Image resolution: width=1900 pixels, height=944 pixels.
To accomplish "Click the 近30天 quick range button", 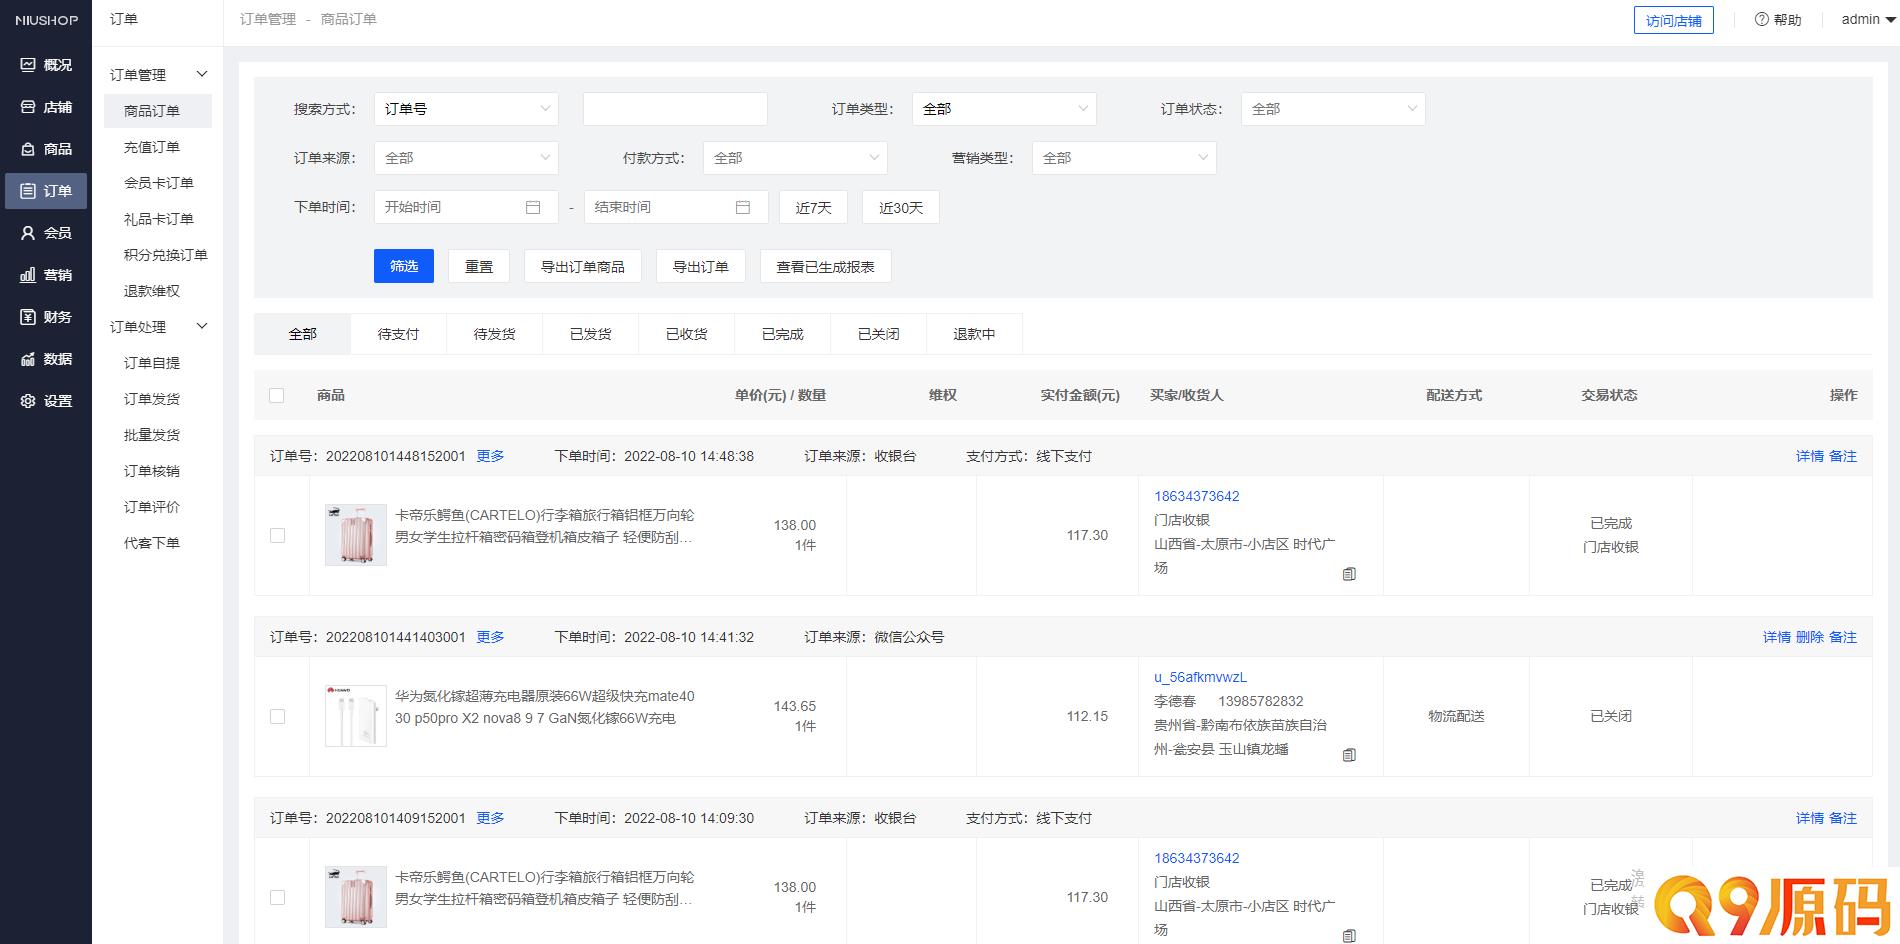I will pos(901,207).
